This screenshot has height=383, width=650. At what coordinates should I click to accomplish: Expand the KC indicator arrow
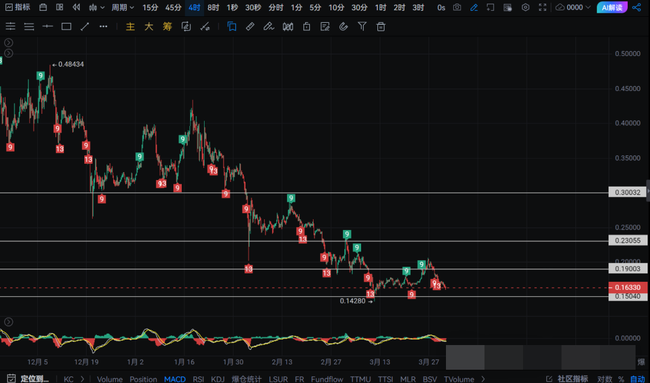coord(82,378)
